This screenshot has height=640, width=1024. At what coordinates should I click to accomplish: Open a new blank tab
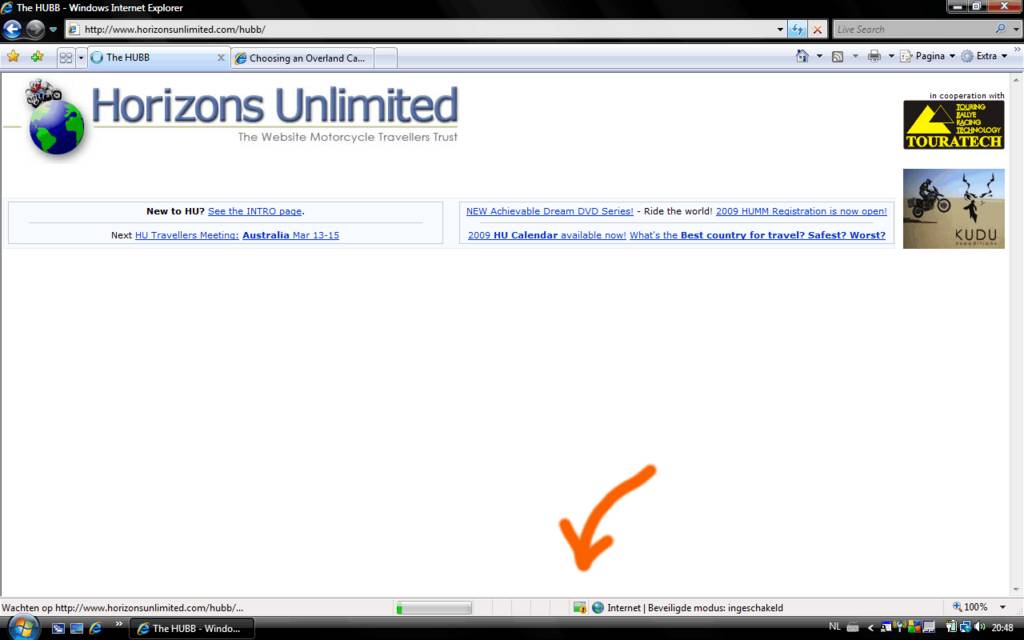point(385,58)
